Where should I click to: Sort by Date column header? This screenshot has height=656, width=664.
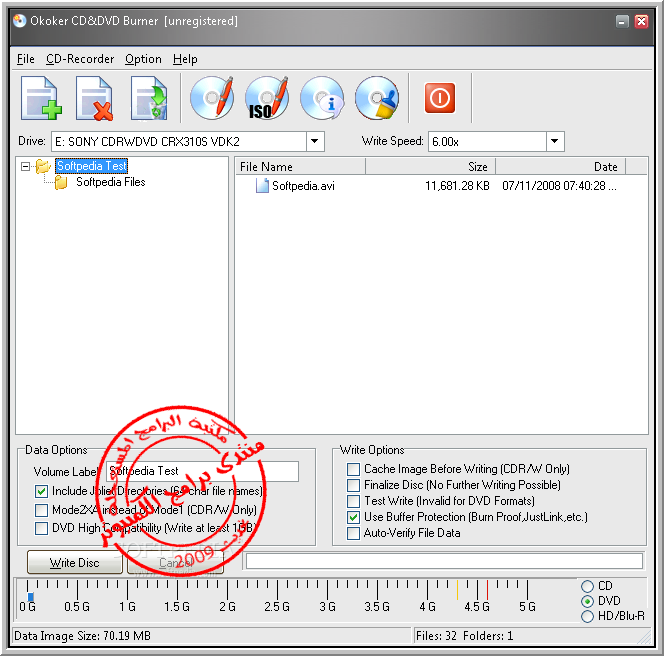(x=560, y=166)
